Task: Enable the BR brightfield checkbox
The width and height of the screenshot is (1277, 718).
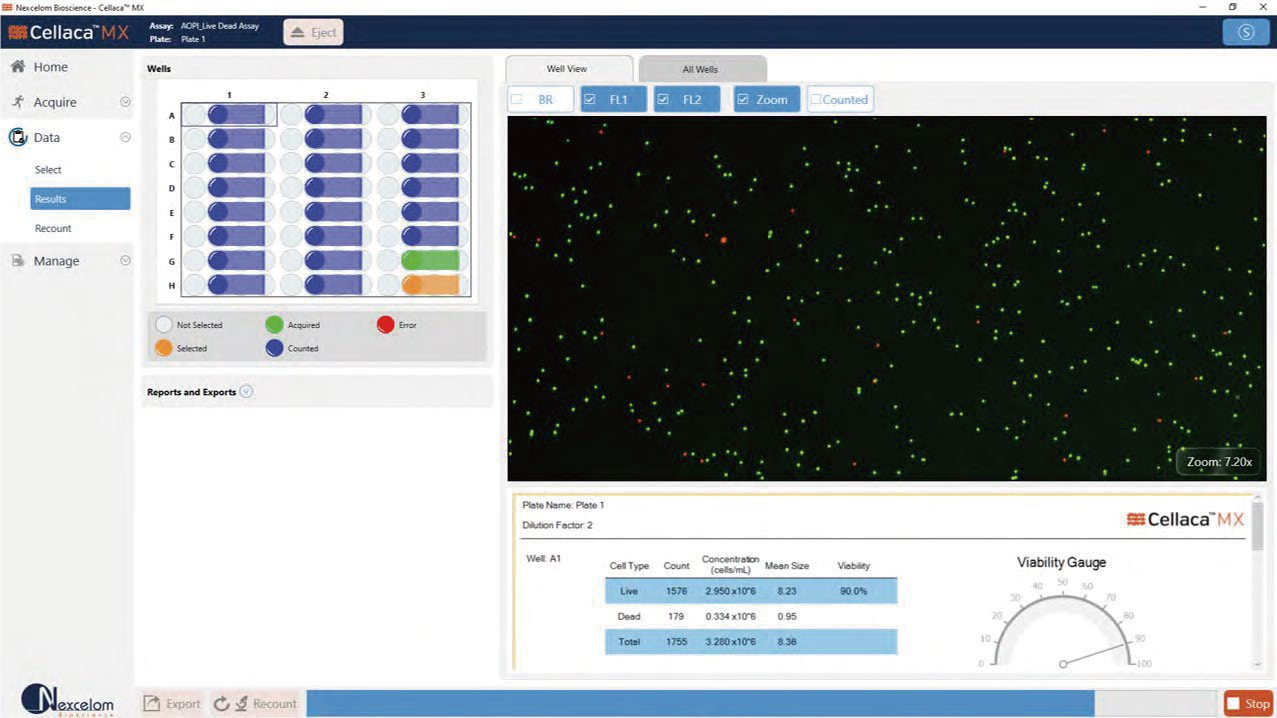Action: (x=518, y=100)
